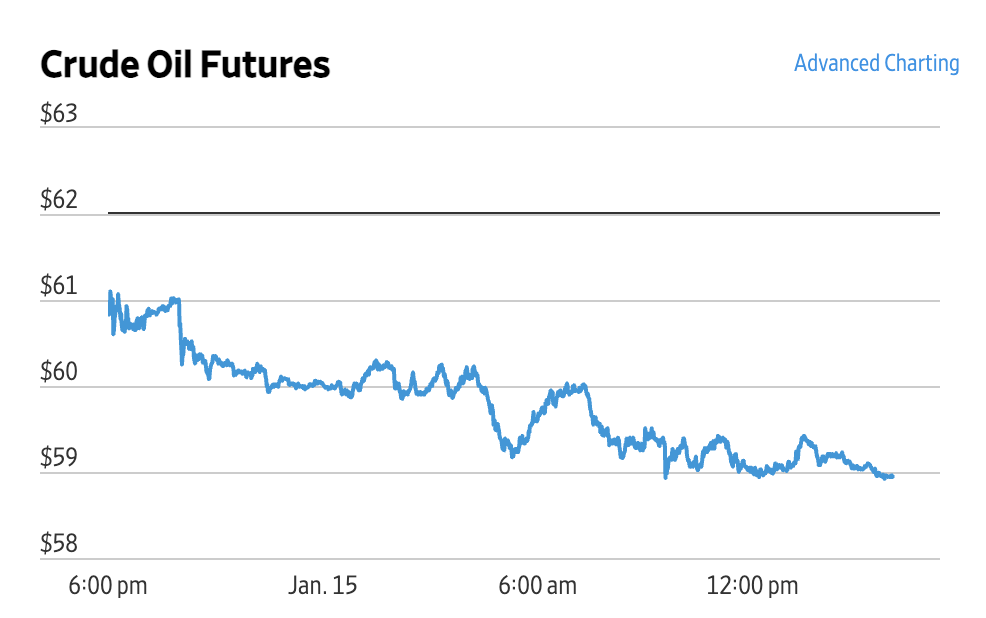The height and width of the screenshot is (618, 986).
Task: Select the $58 price axis label
Action: [x=59, y=545]
